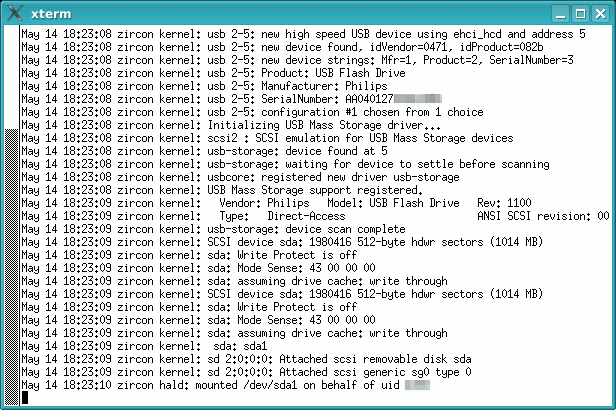The image size is (616, 410).
Task: Maximize the xterm window
Action: (x=579, y=13)
